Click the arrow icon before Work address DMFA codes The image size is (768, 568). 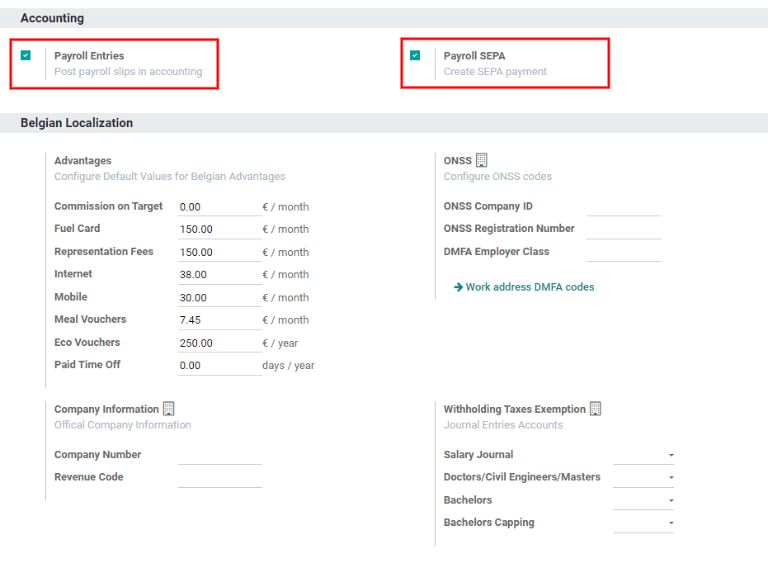[x=458, y=287]
